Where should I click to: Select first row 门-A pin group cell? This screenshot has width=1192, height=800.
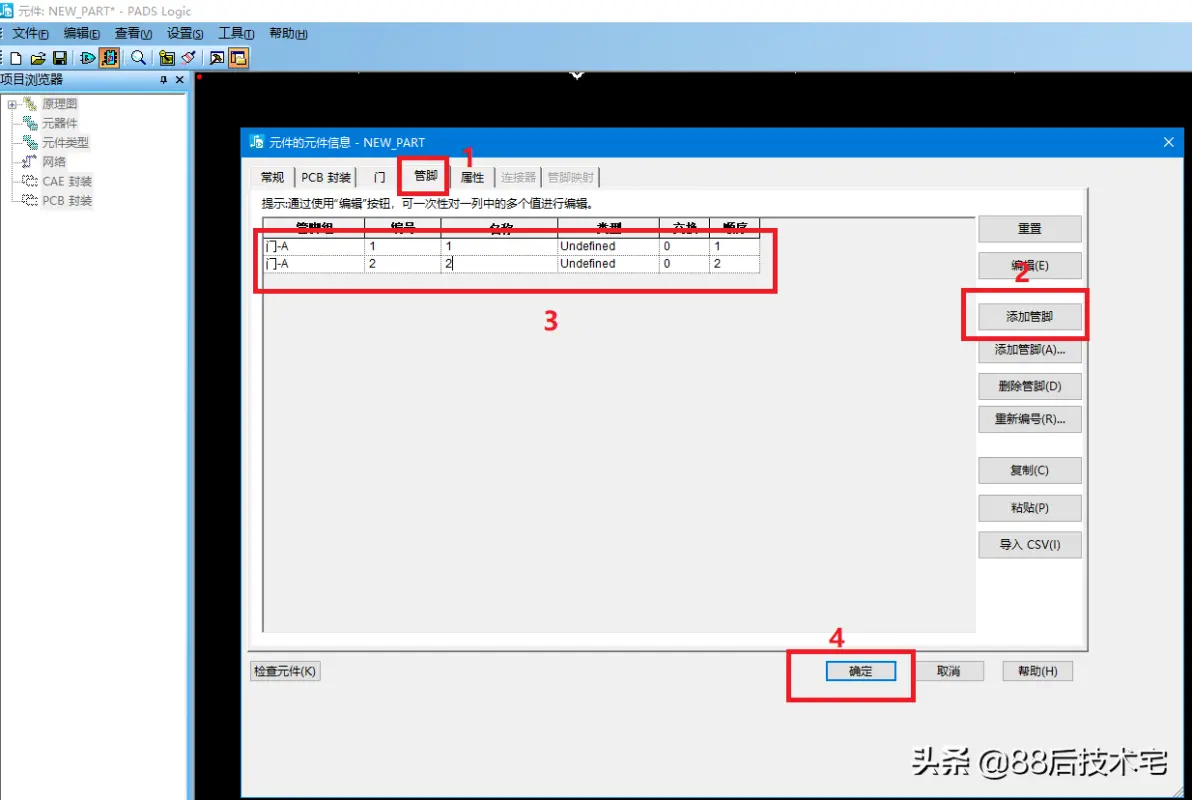point(314,246)
